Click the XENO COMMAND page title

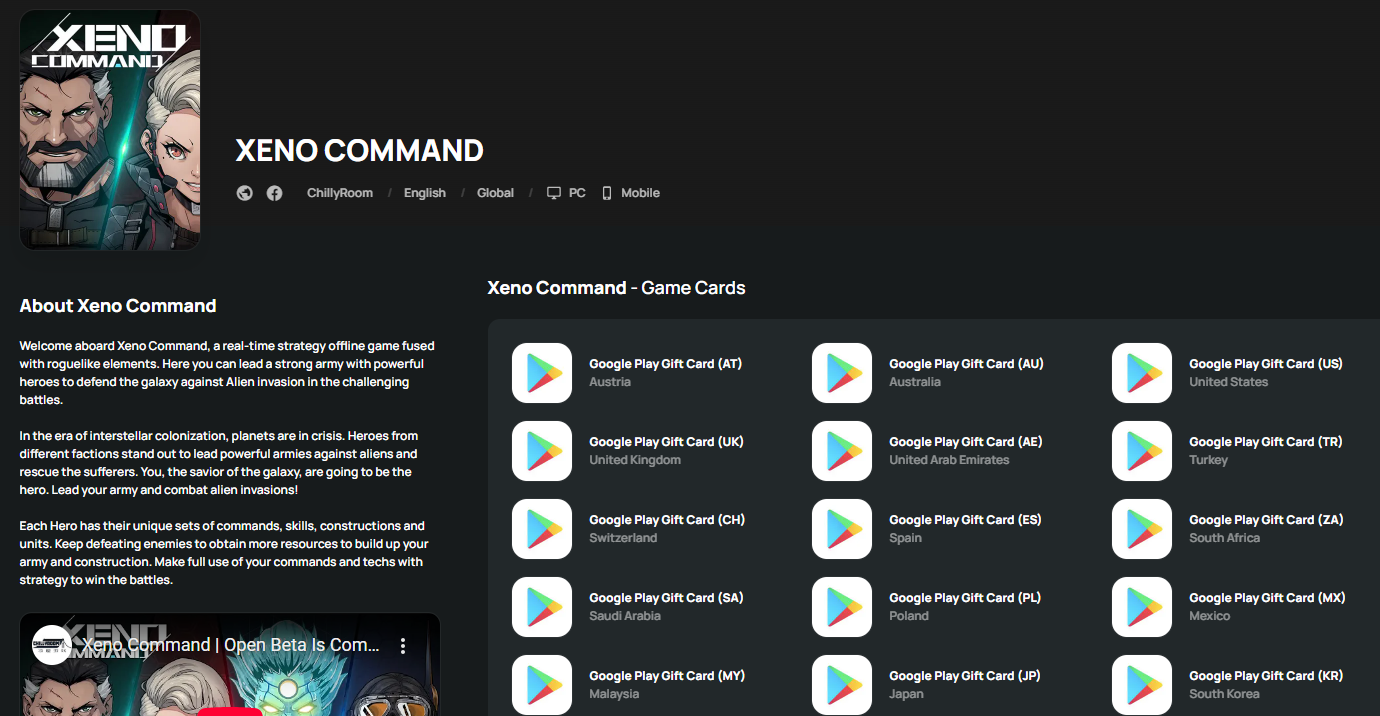(360, 151)
